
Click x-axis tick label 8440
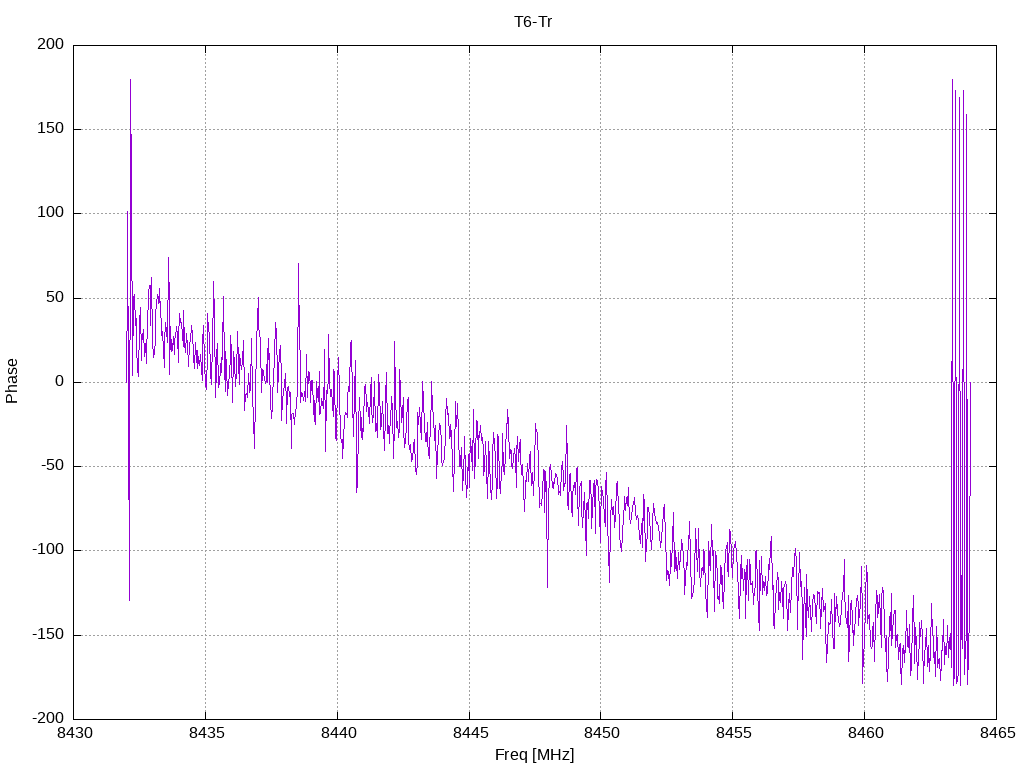(338, 733)
